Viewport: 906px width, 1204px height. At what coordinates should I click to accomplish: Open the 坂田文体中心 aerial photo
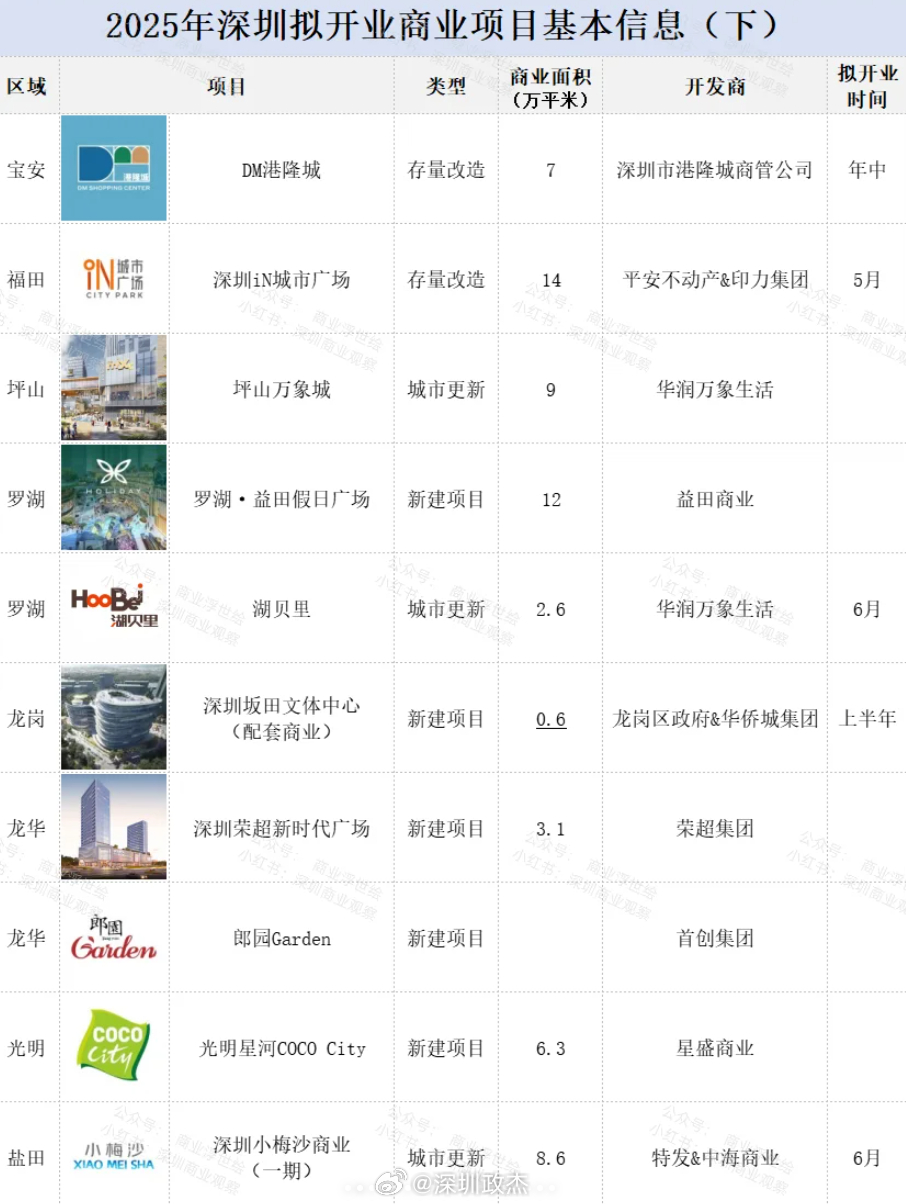tap(114, 717)
